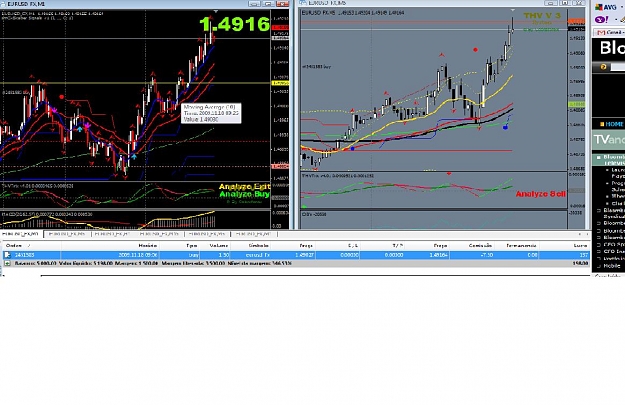Click the yellow price tag on M1 axis
The width and height of the screenshot is (625, 405).
coord(280,83)
